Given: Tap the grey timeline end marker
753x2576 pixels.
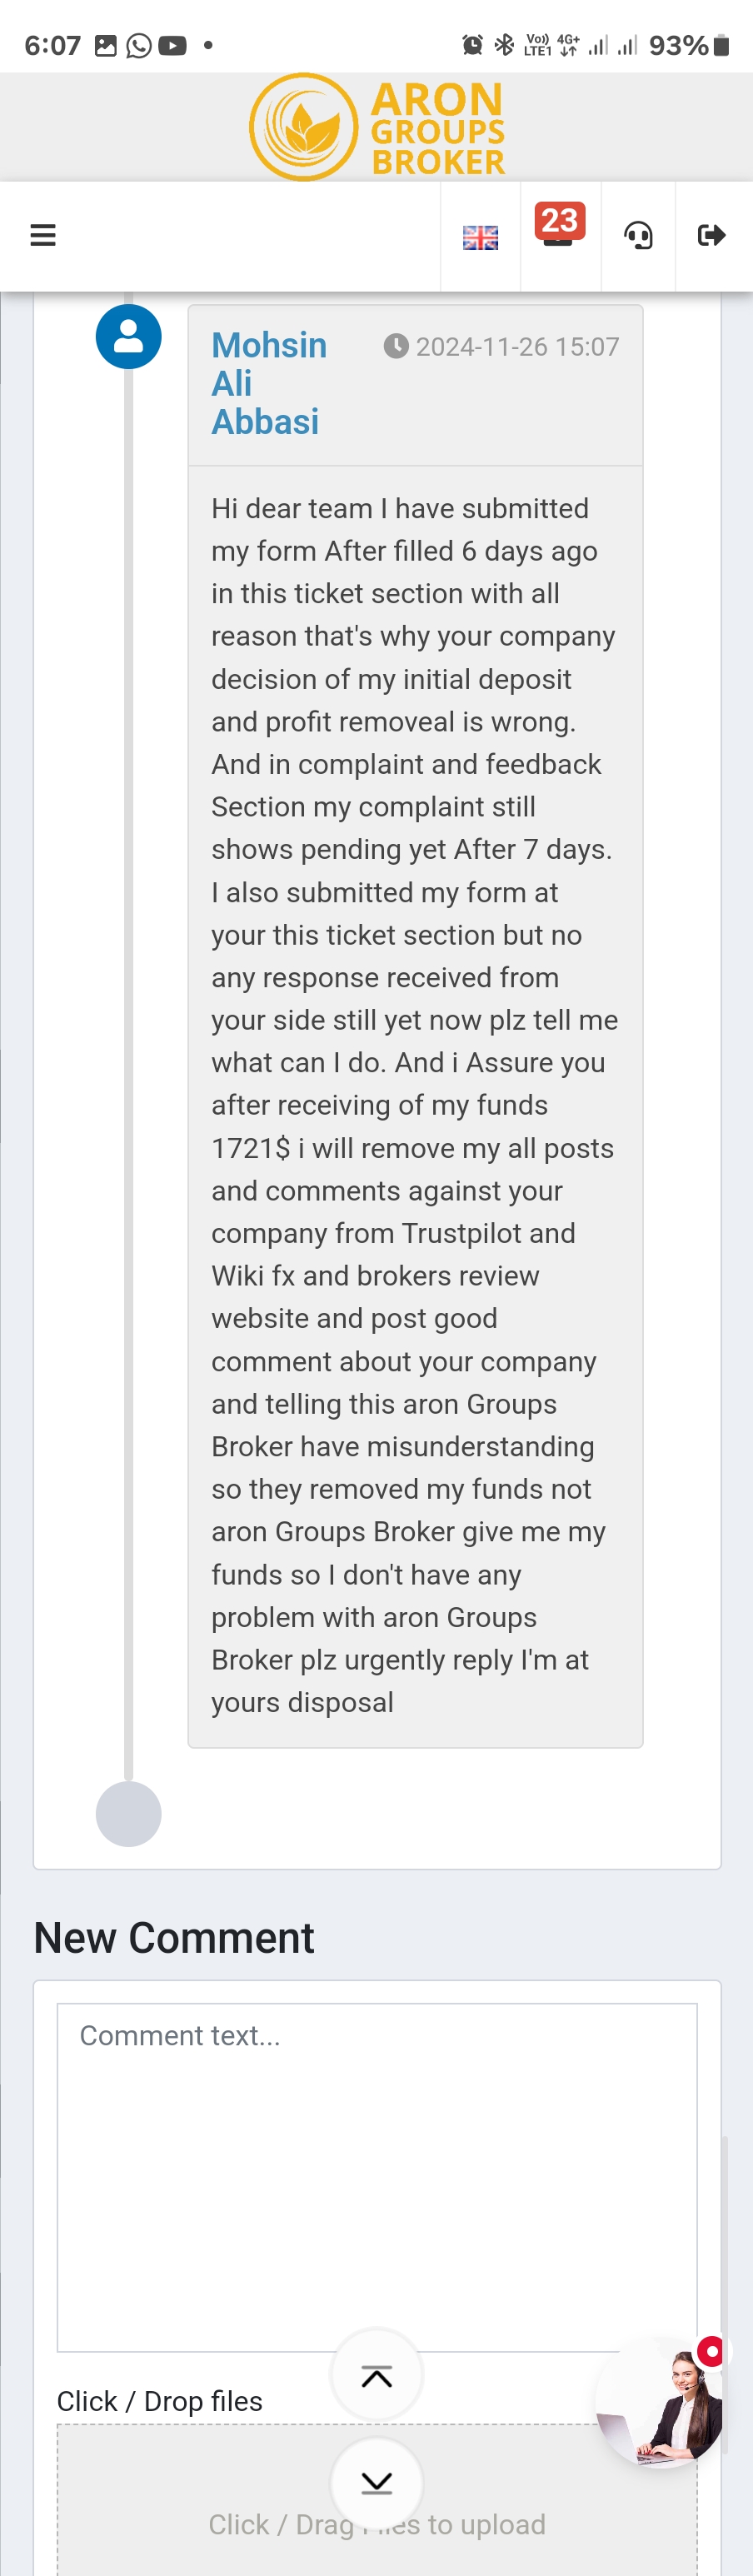Looking at the screenshot, I should tap(128, 1813).
